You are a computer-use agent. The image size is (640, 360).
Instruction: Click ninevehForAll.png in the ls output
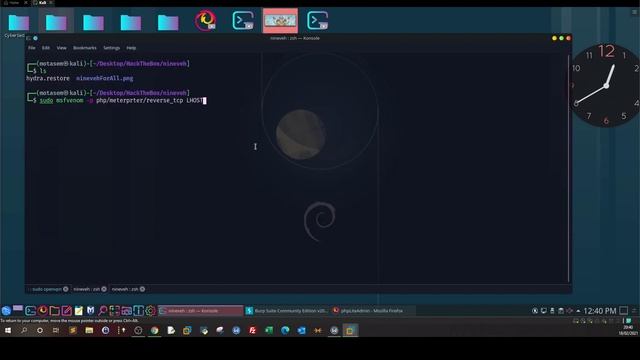point(104,78)
